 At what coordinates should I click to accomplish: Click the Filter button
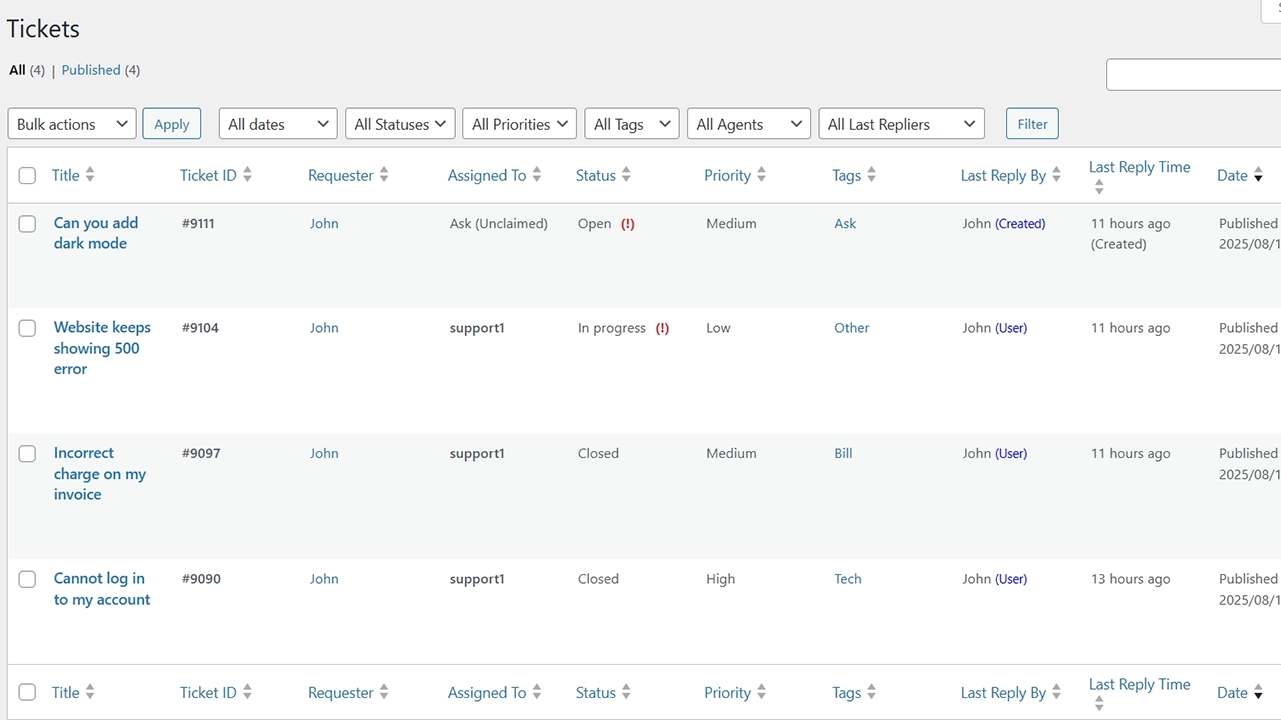click(1032, 124)
